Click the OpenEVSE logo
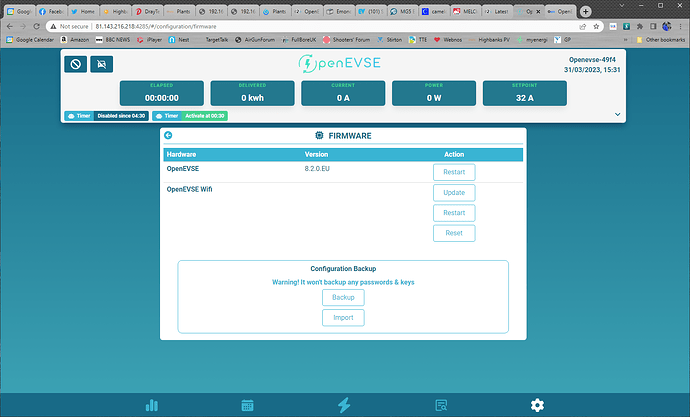 point(339,63)
